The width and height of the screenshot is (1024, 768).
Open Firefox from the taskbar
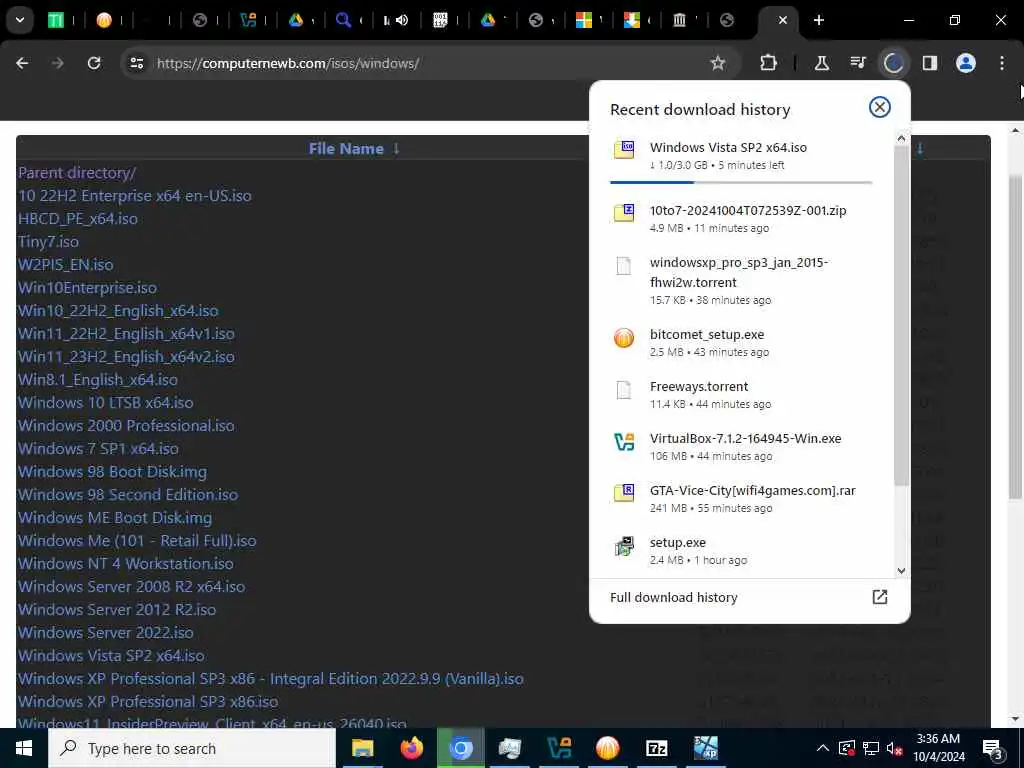[x=411, y=748]
